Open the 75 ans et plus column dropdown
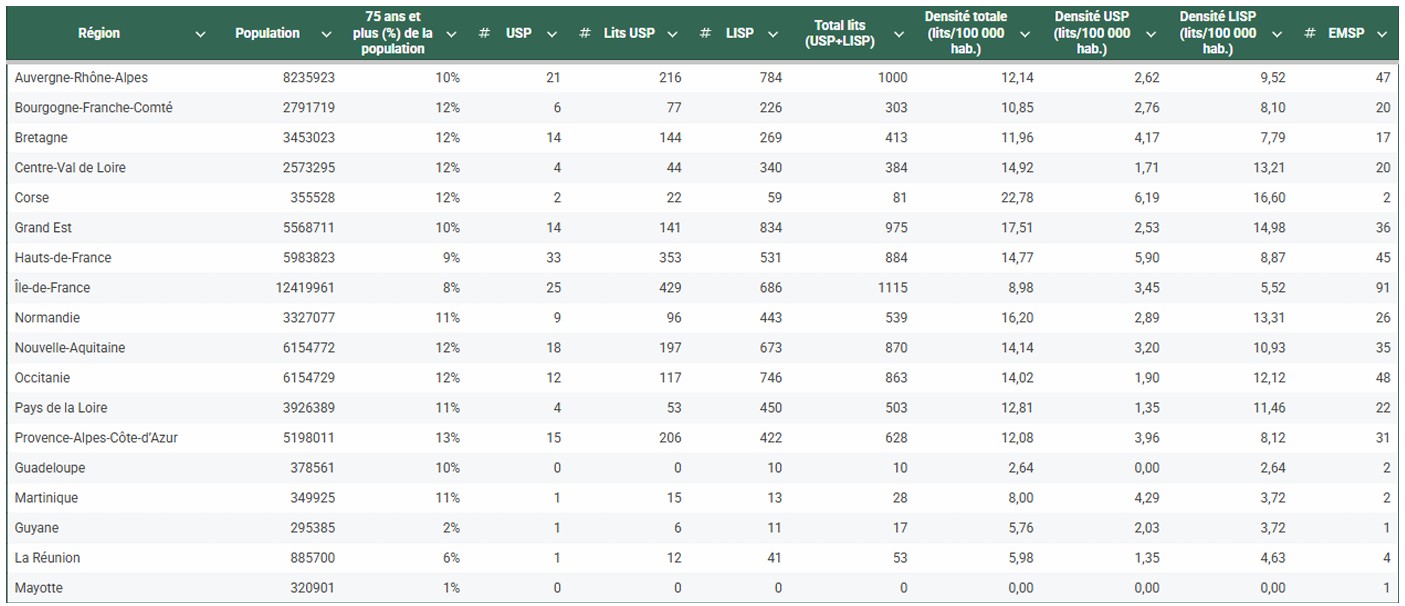Viewport: 1405px width, 606px height. pyautogui.click(x=451, y=34)
